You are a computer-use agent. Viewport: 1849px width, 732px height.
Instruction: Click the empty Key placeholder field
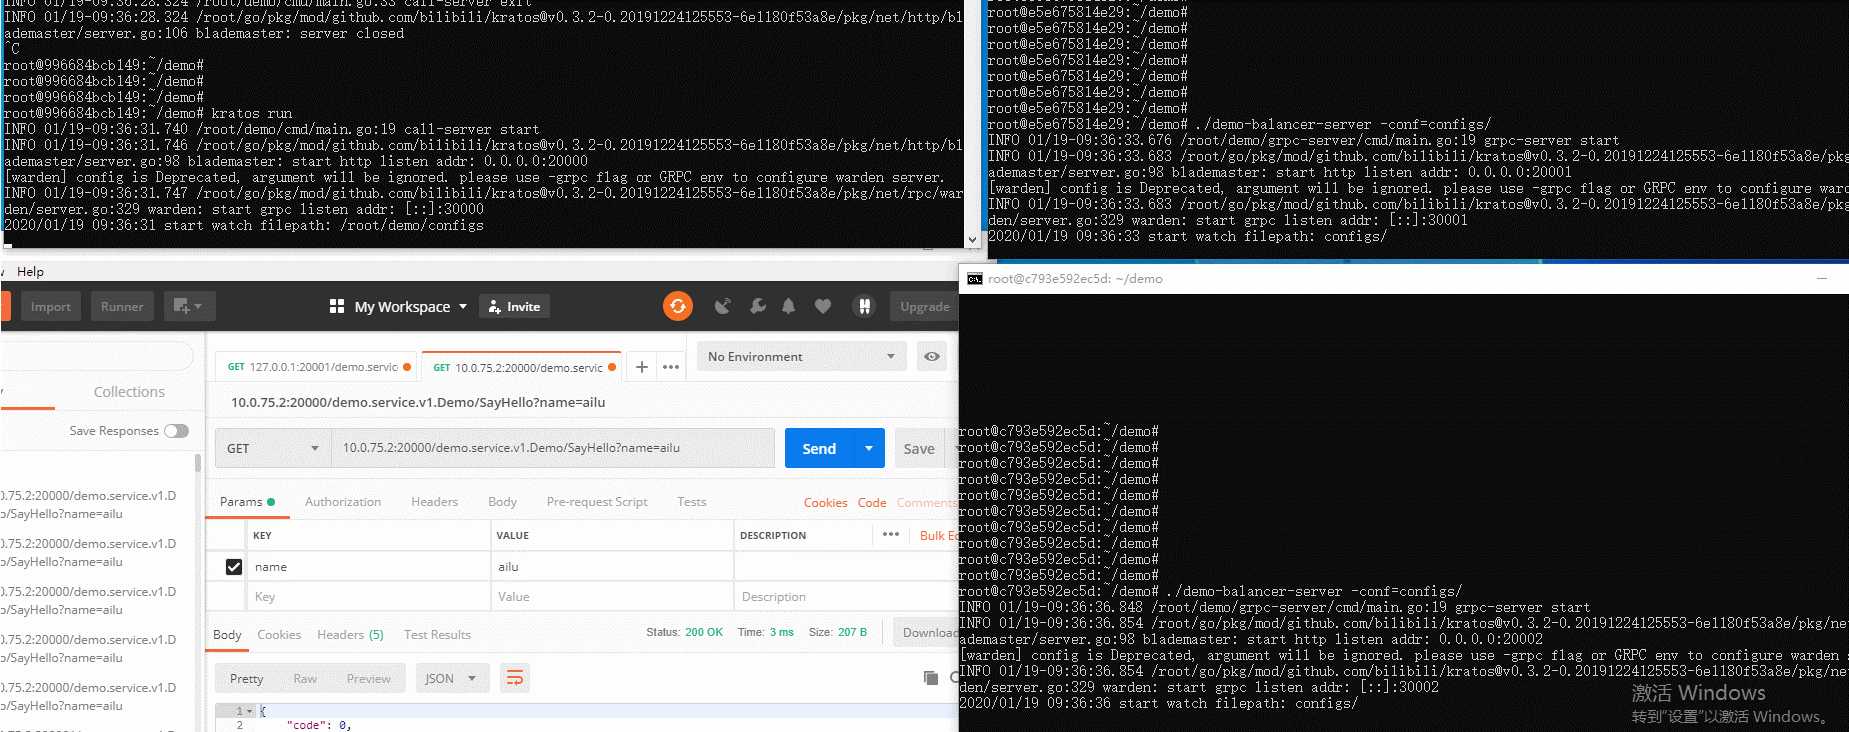tap(368, 597)
